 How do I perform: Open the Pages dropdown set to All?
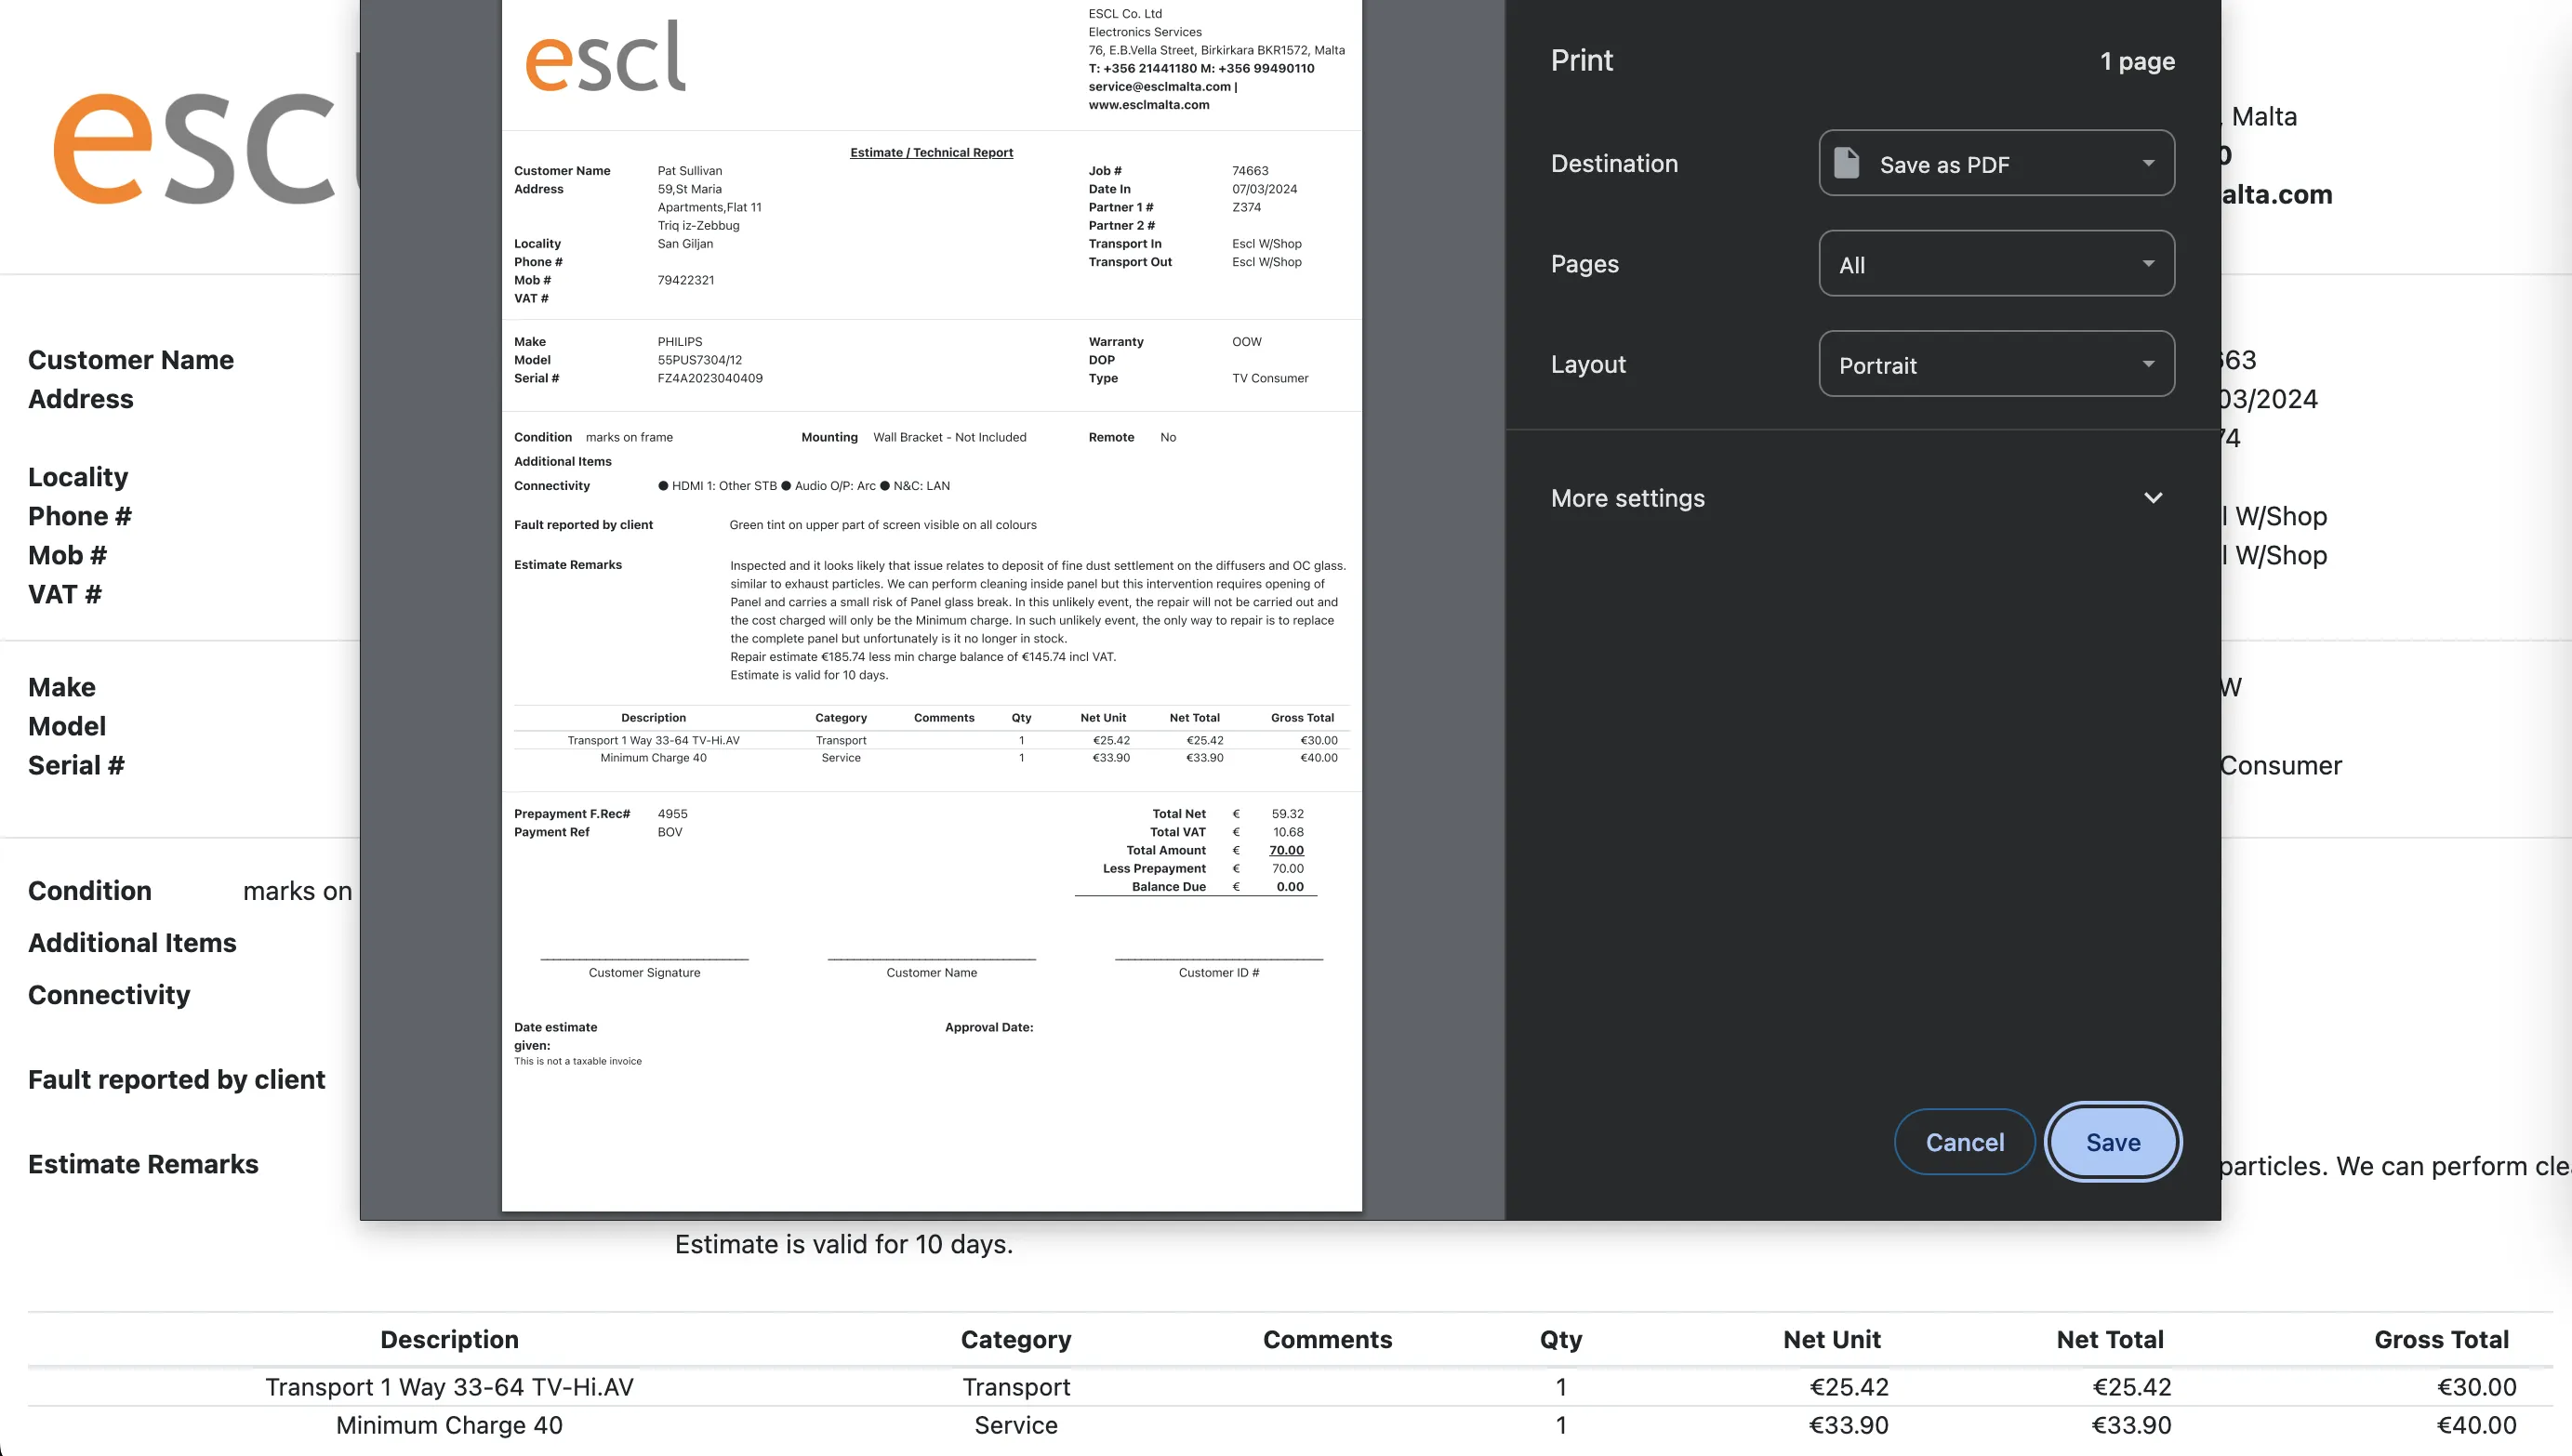coord(1996,264)
